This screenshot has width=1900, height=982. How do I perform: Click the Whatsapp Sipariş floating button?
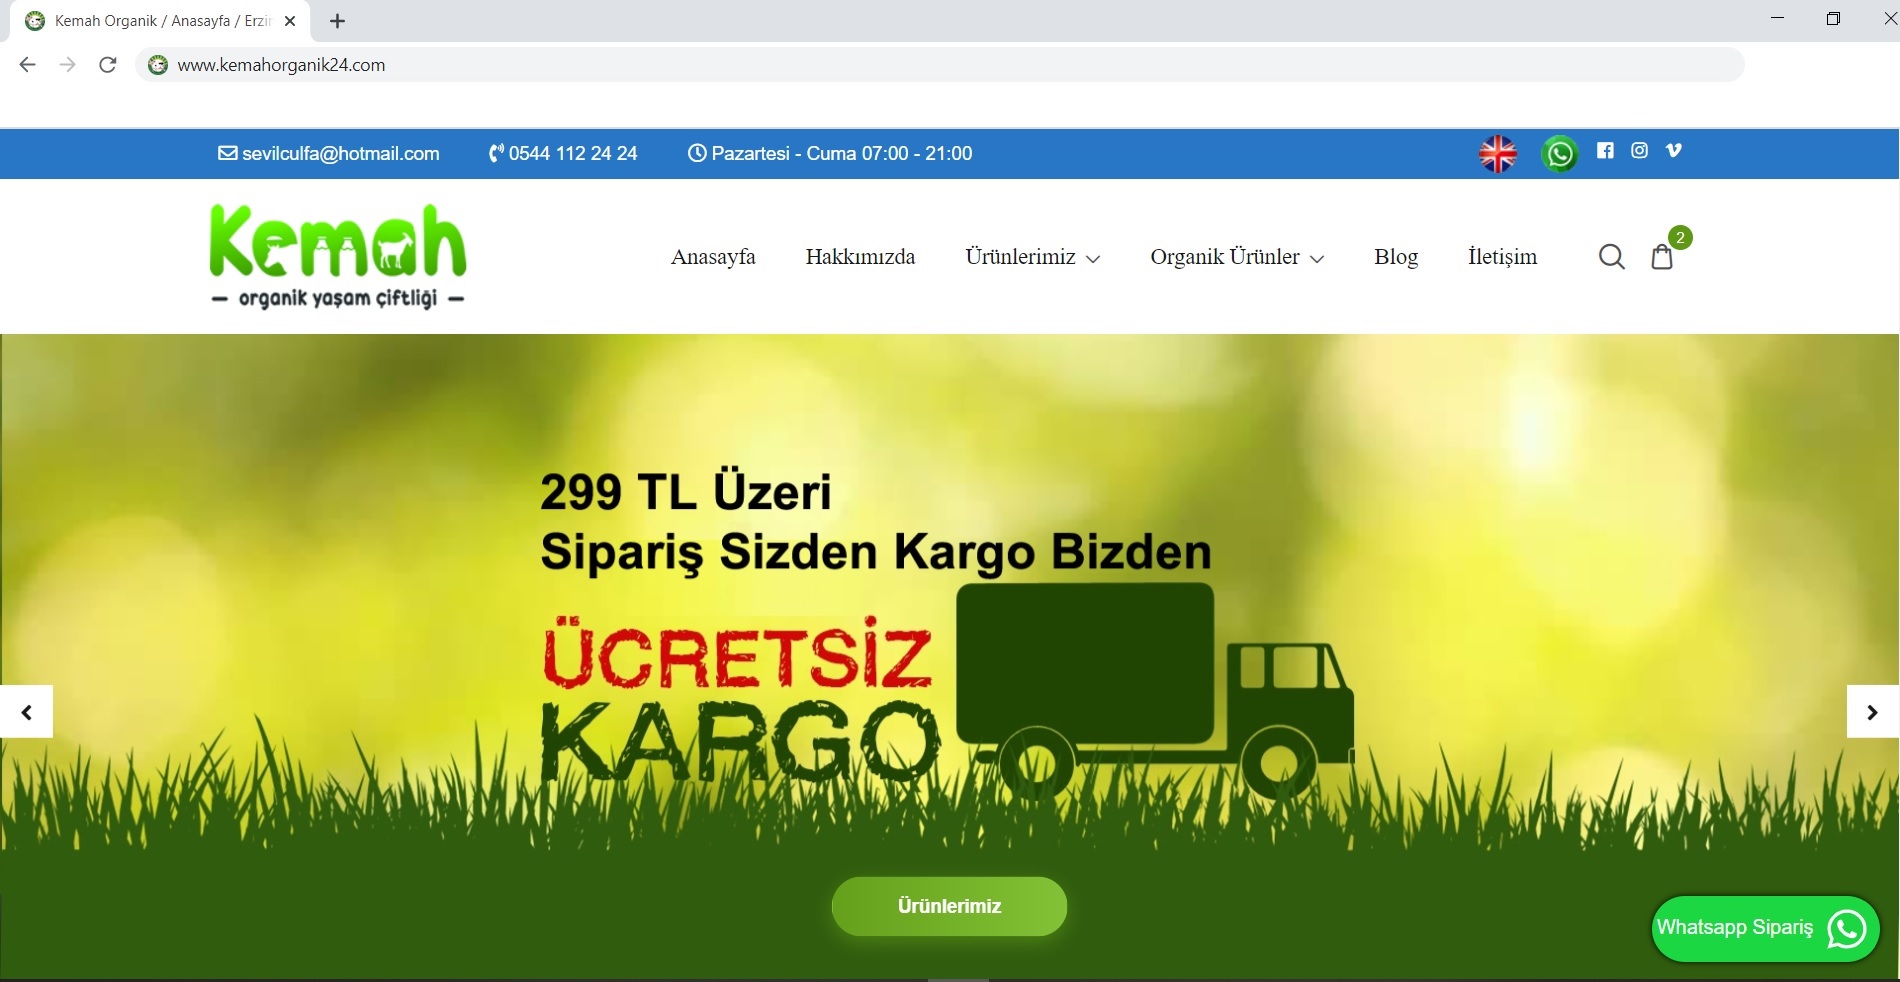[x=1764, y=928]
